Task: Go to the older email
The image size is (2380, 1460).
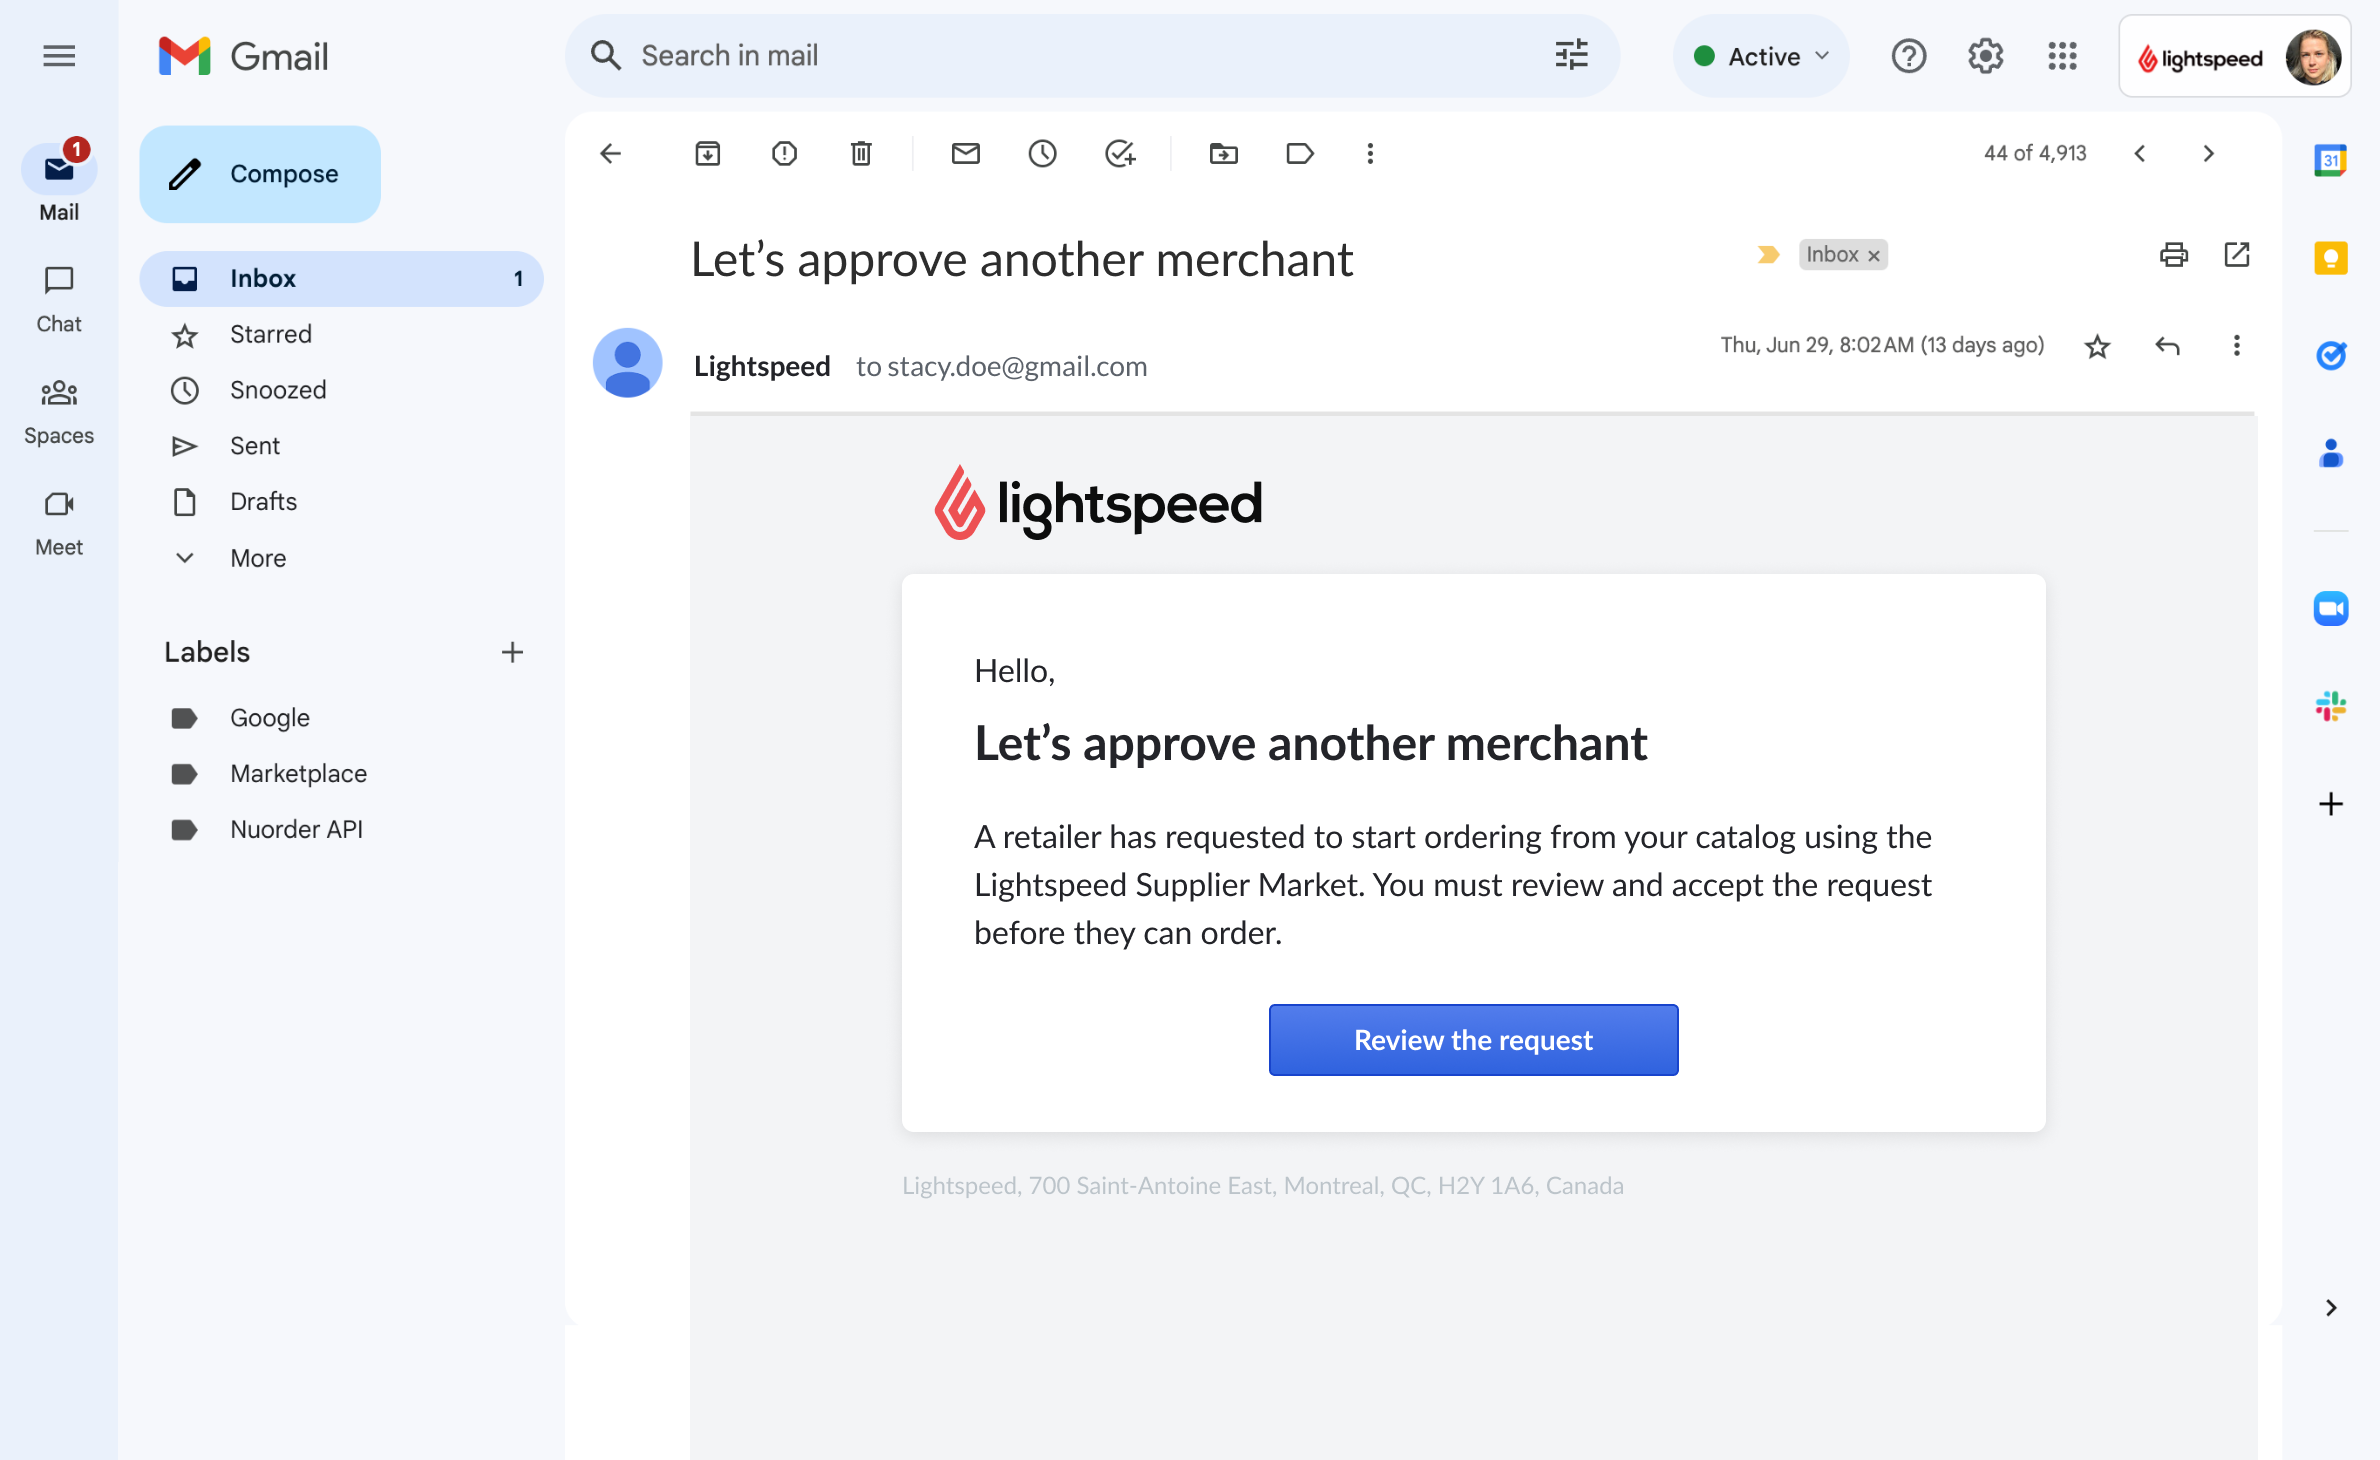Action: [2209, 154]
